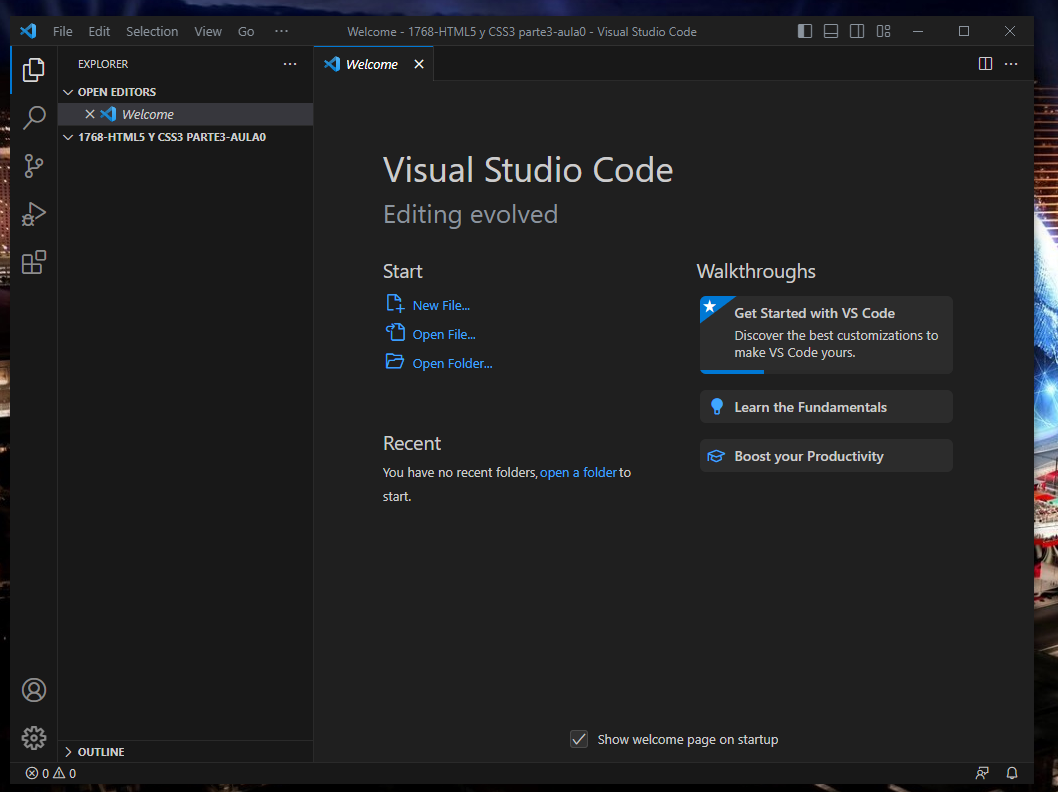Open Boost your Productivity walkthrough
This screenshot has width=1058, height=792.
pos(826,456)
